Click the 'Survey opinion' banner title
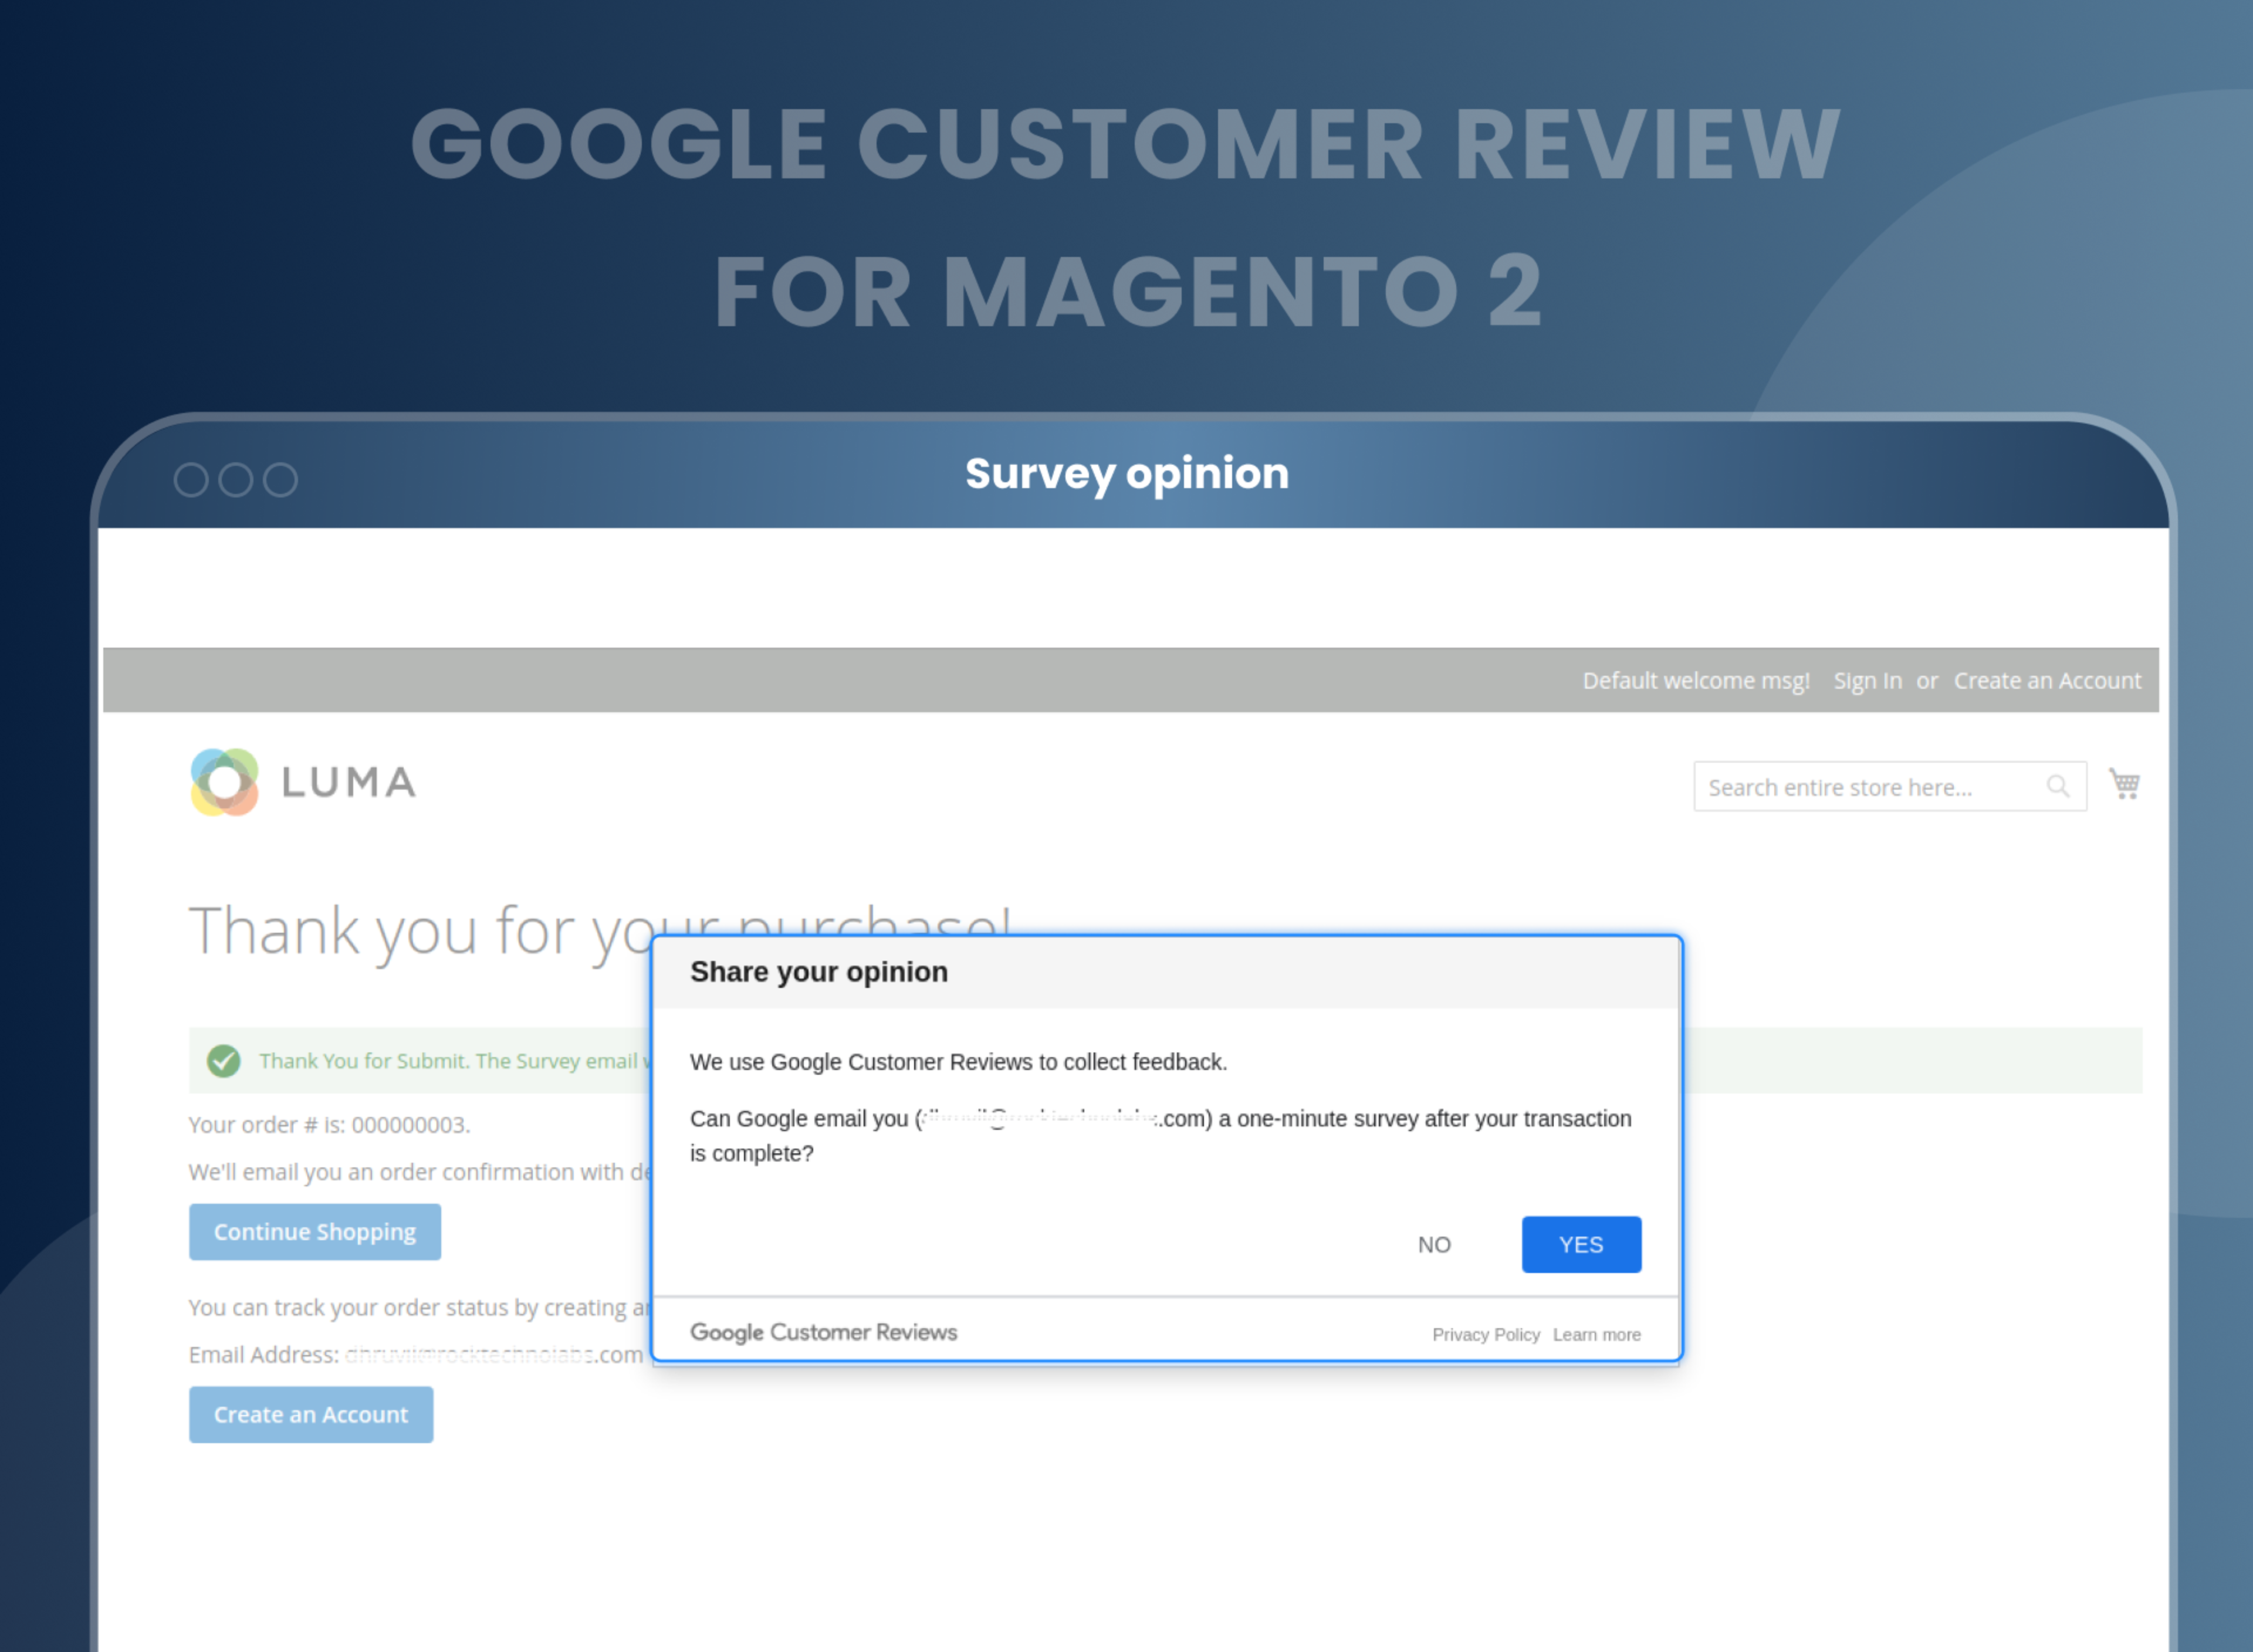 click(1127, 474)
